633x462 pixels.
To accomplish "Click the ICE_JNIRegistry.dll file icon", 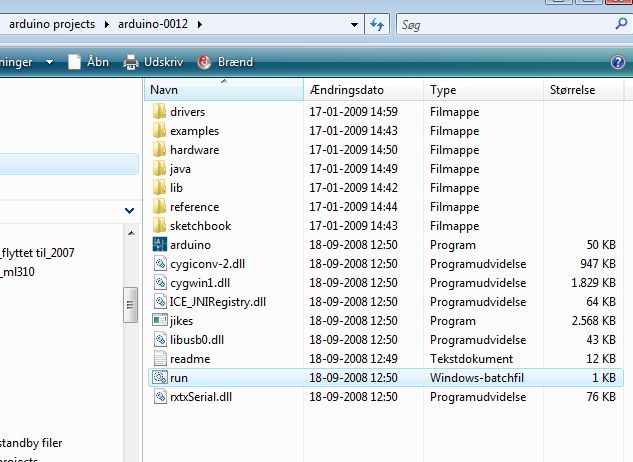I will tap(160, 301).
